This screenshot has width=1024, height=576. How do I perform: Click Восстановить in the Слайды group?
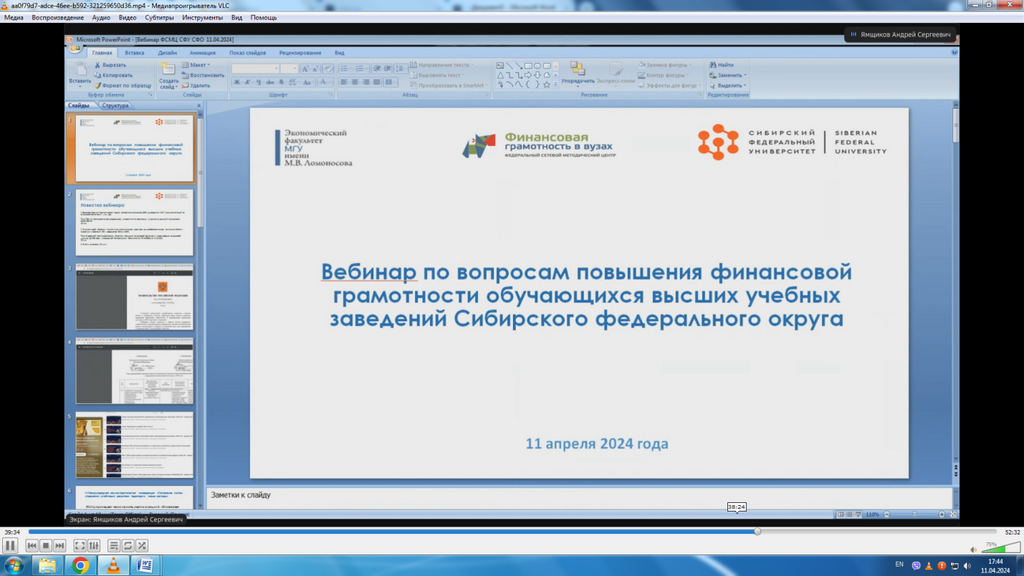click(203, 75)
